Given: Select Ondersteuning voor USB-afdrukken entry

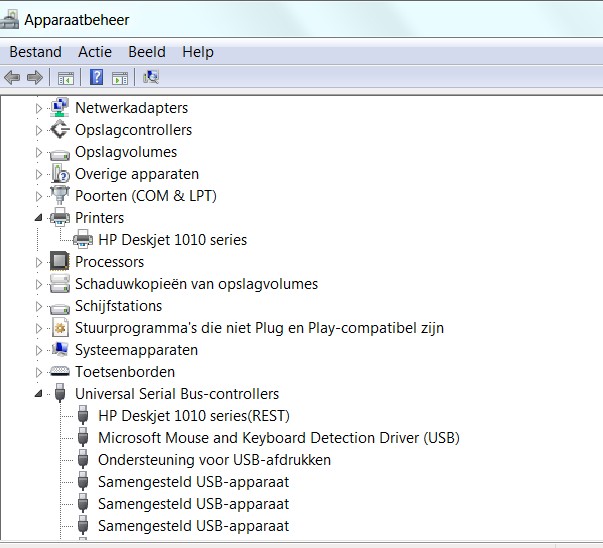Looking at the screenshot, I should tap(214, 460).
